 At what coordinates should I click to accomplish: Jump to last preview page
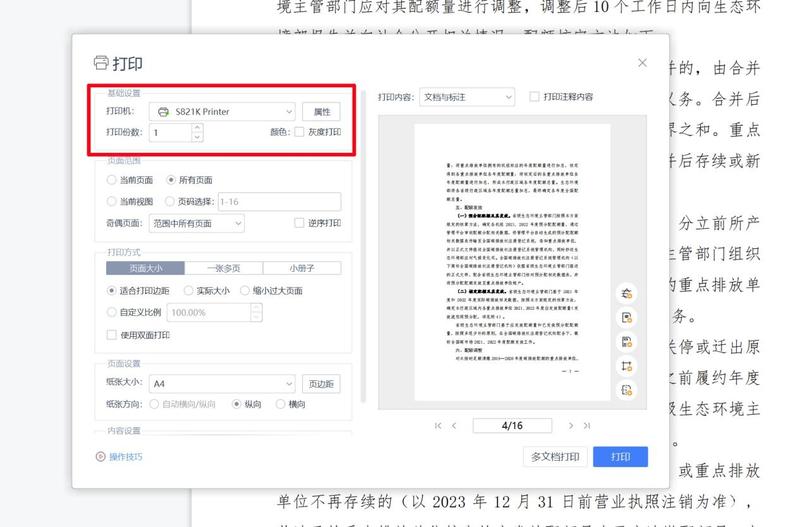[587, 425]
